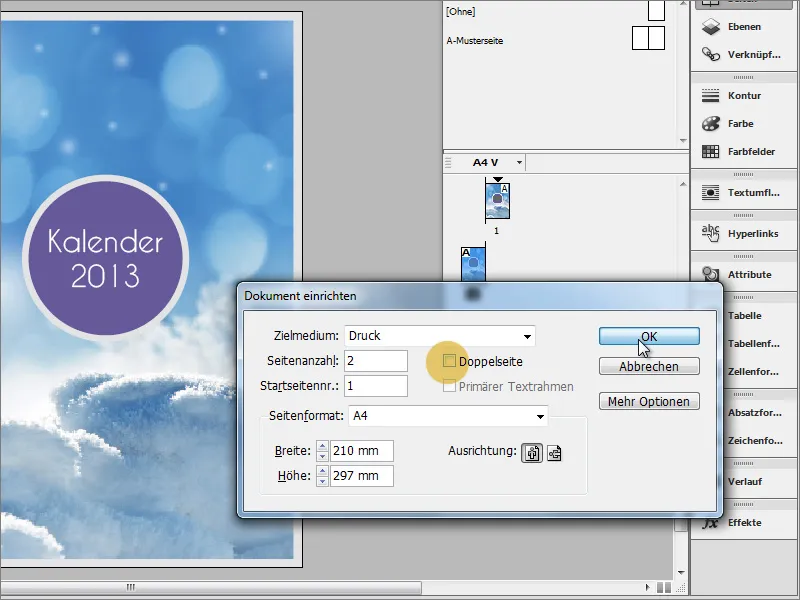Viewport: 800px width, 600px height.
Task: Open the Attribute panel icon
Action: click(711, 274)
